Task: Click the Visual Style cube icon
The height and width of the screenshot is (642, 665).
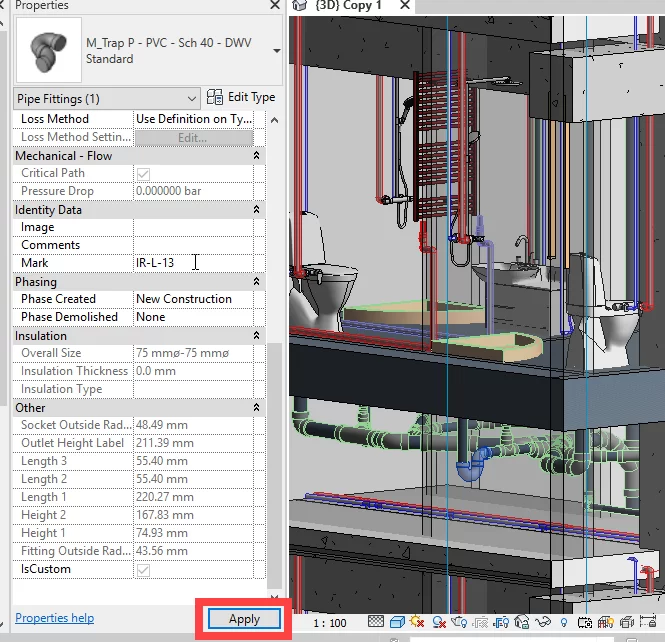Action: [397, 622]
